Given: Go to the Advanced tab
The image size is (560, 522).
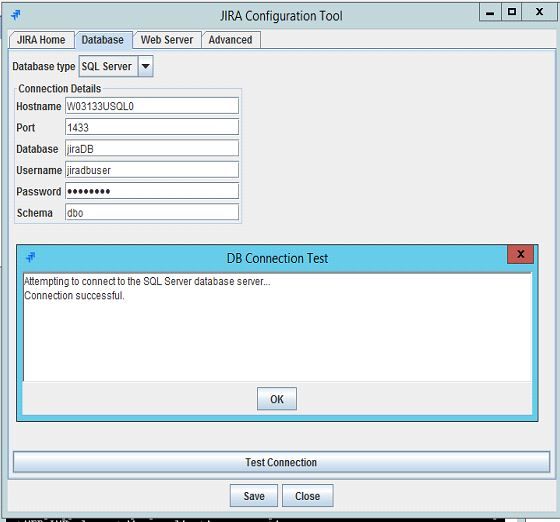Looking at the screenshot, I should tap(231, 40).
